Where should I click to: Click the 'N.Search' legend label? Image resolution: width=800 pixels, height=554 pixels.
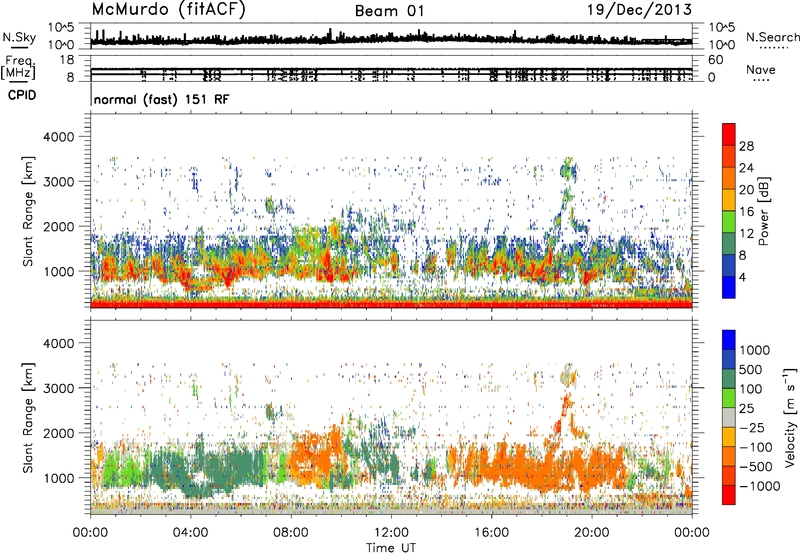point(773,37)
